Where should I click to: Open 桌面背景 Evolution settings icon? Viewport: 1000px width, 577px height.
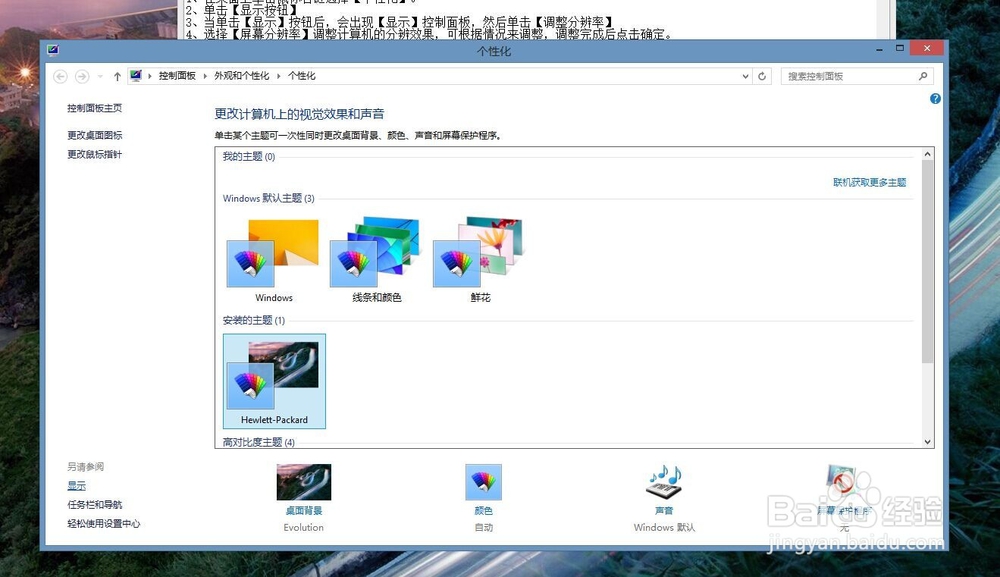(x=304, y=482)
